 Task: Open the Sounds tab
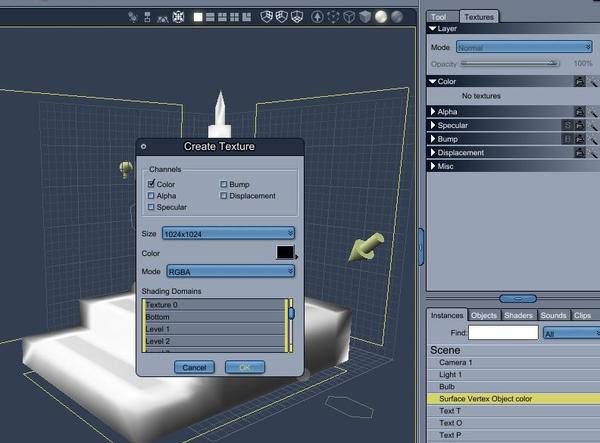click(x=553, y=315)
